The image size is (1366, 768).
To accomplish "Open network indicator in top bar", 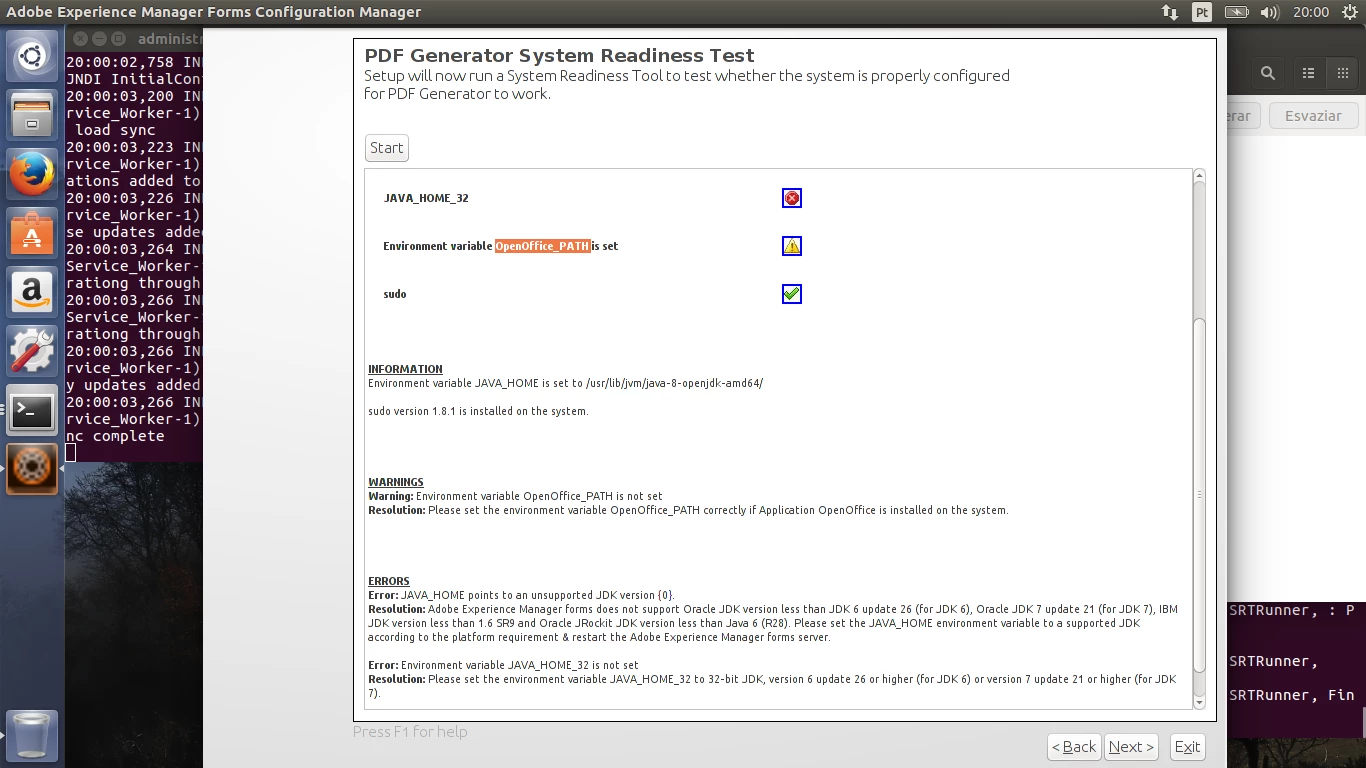I will tap(1169, 12).
